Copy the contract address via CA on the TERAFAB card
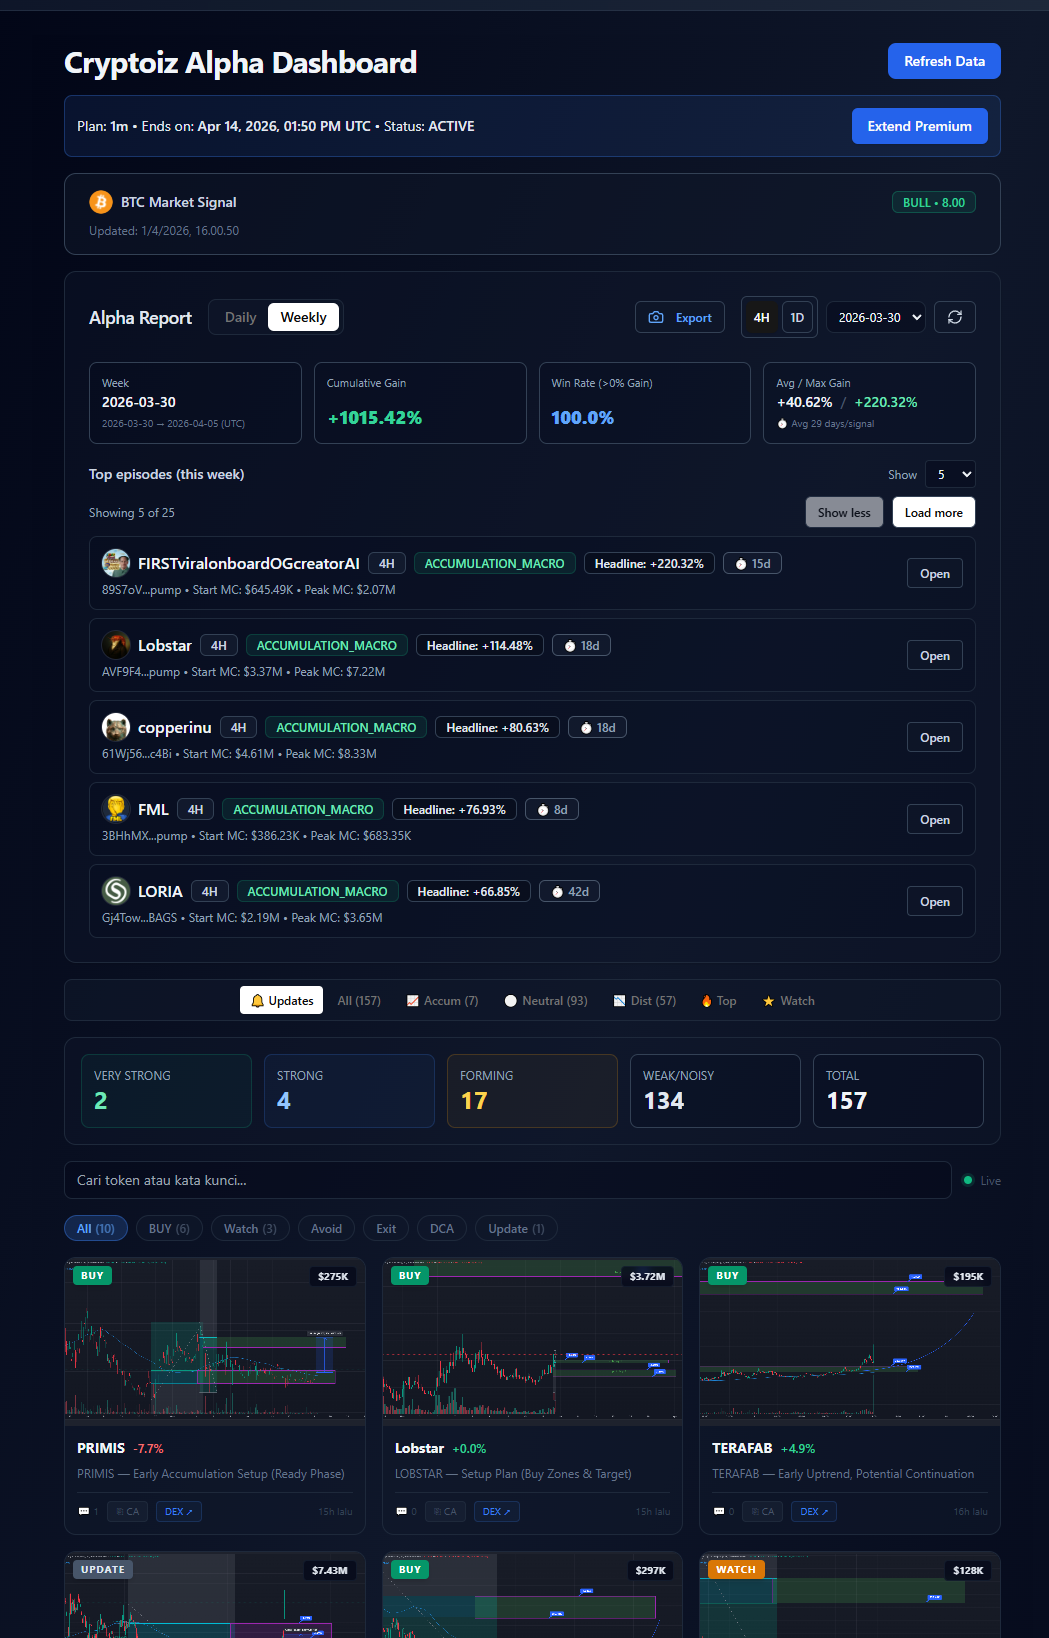Viewport: 1049px width, 1638px height. [x=762, y=1511]
